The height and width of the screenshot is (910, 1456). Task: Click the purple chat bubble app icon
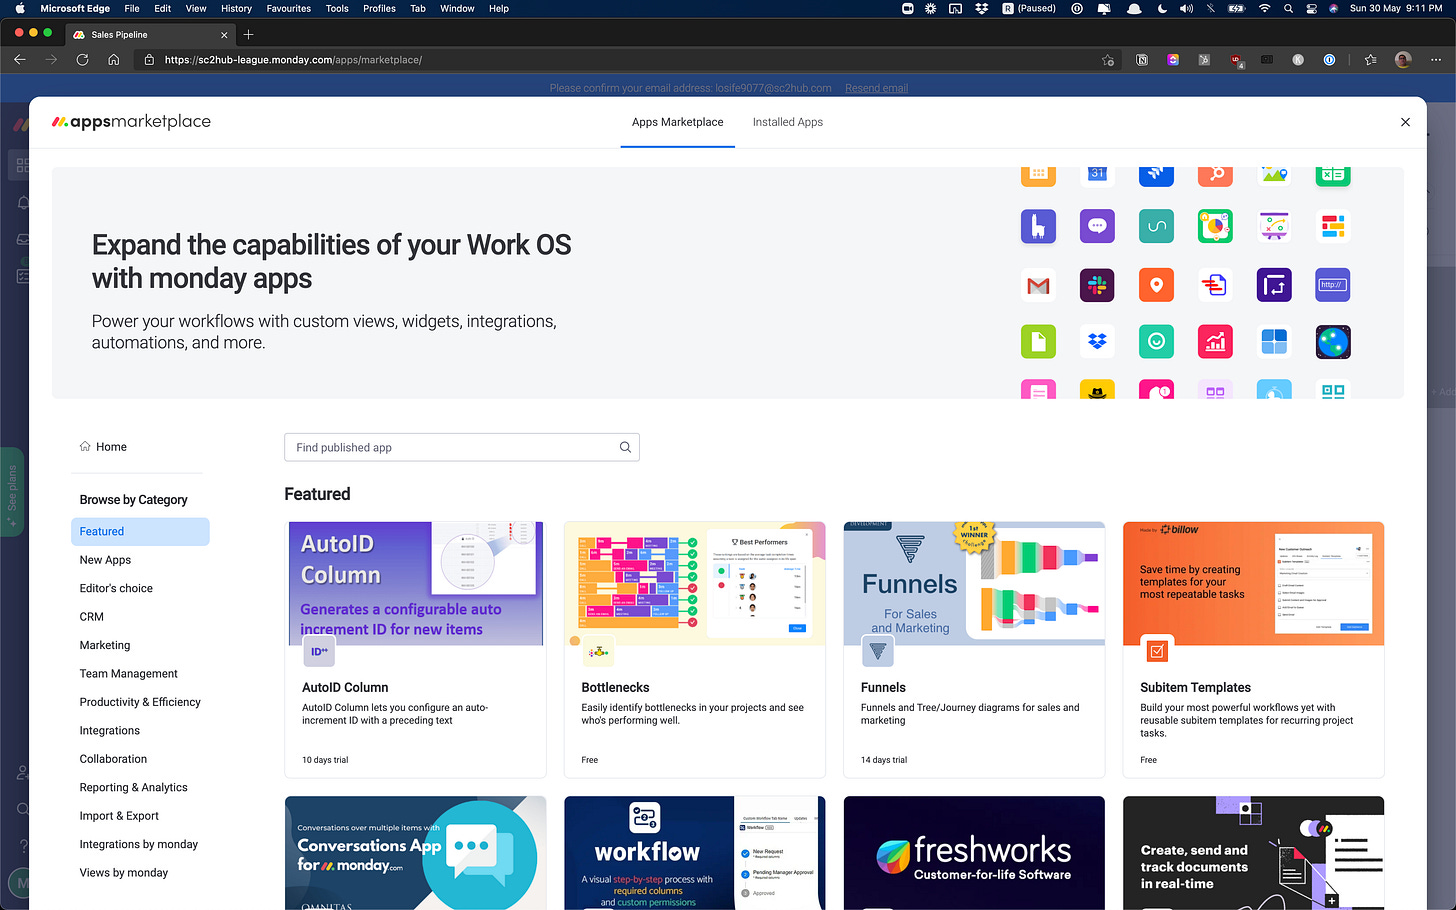point(1097,226)
